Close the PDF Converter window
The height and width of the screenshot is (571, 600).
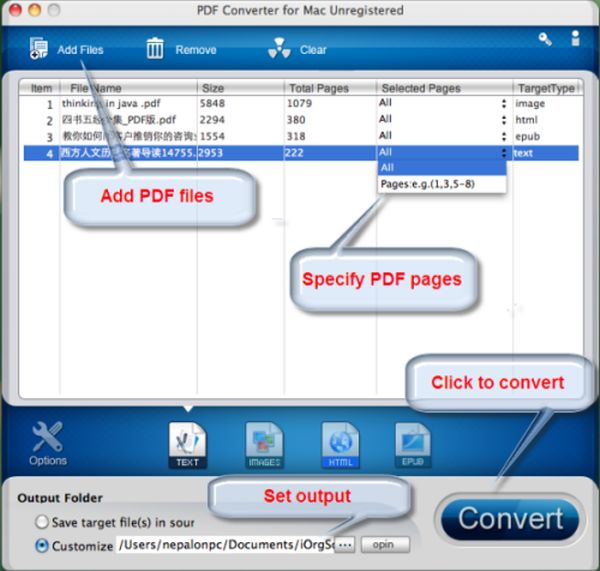(x=15, y=10)
